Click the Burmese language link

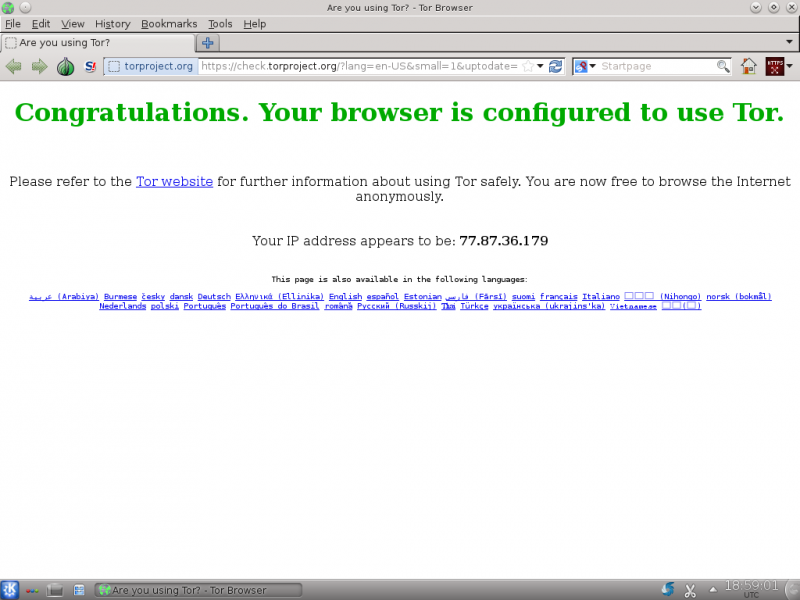pos(120,296)
